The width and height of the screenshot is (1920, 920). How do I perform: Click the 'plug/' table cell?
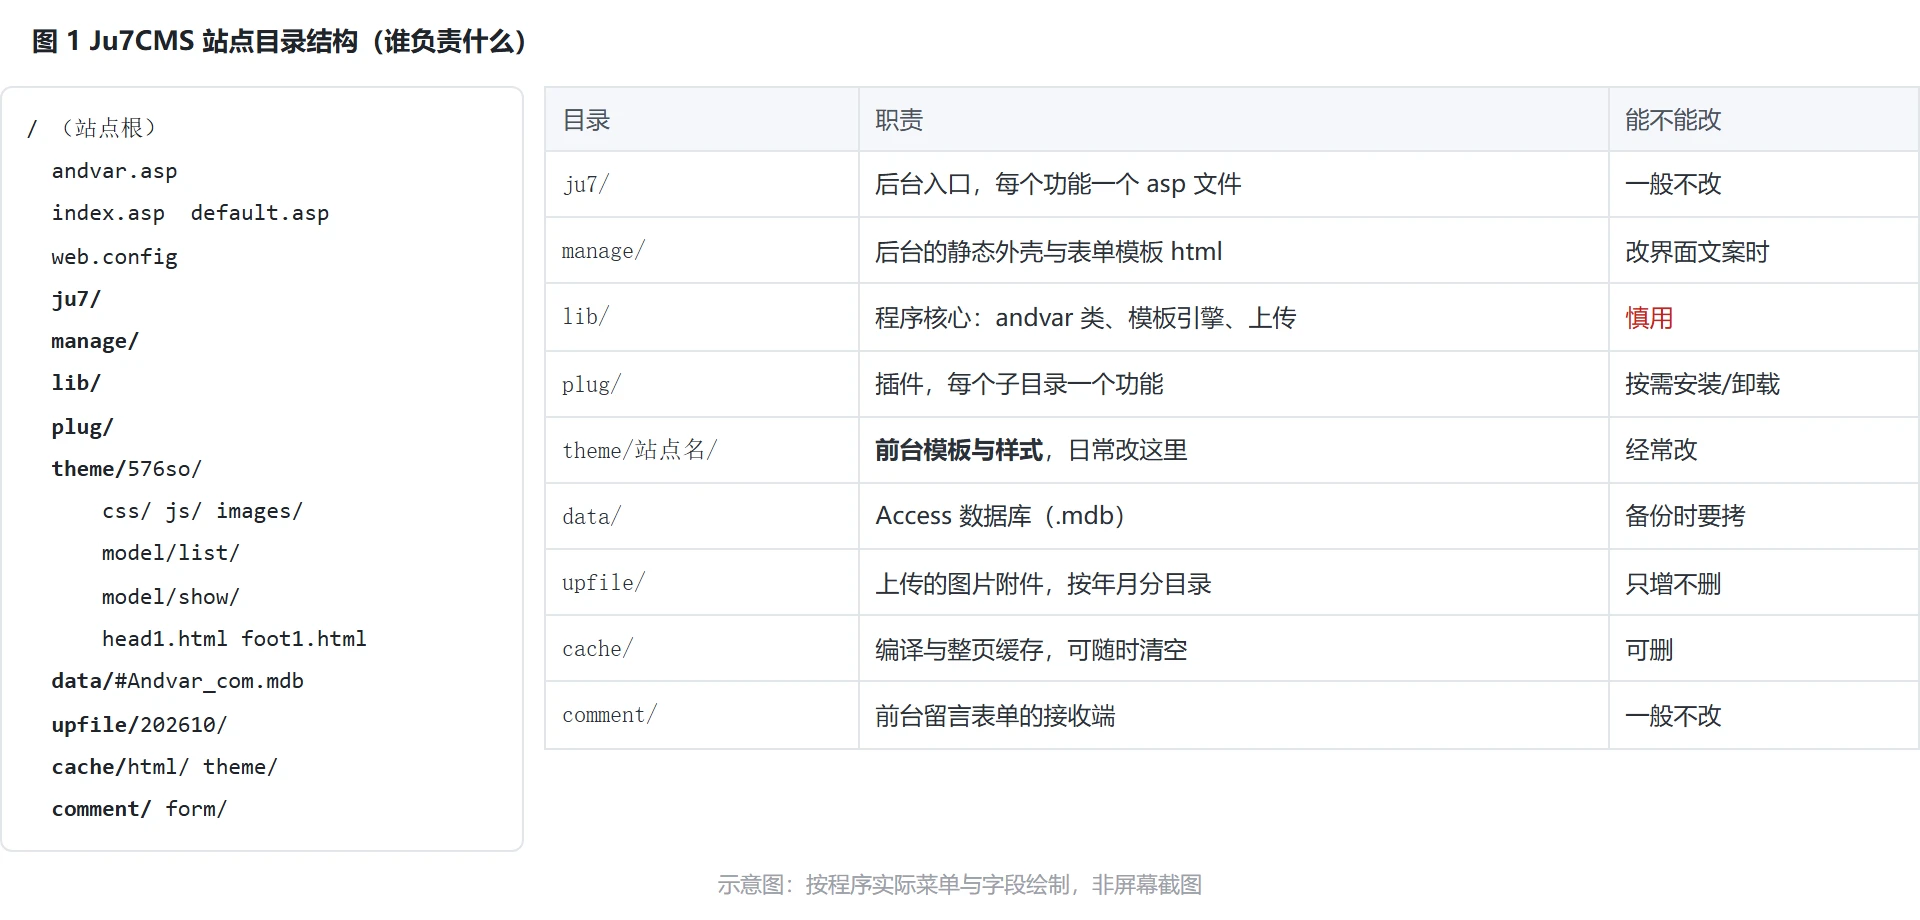point(702,384)
